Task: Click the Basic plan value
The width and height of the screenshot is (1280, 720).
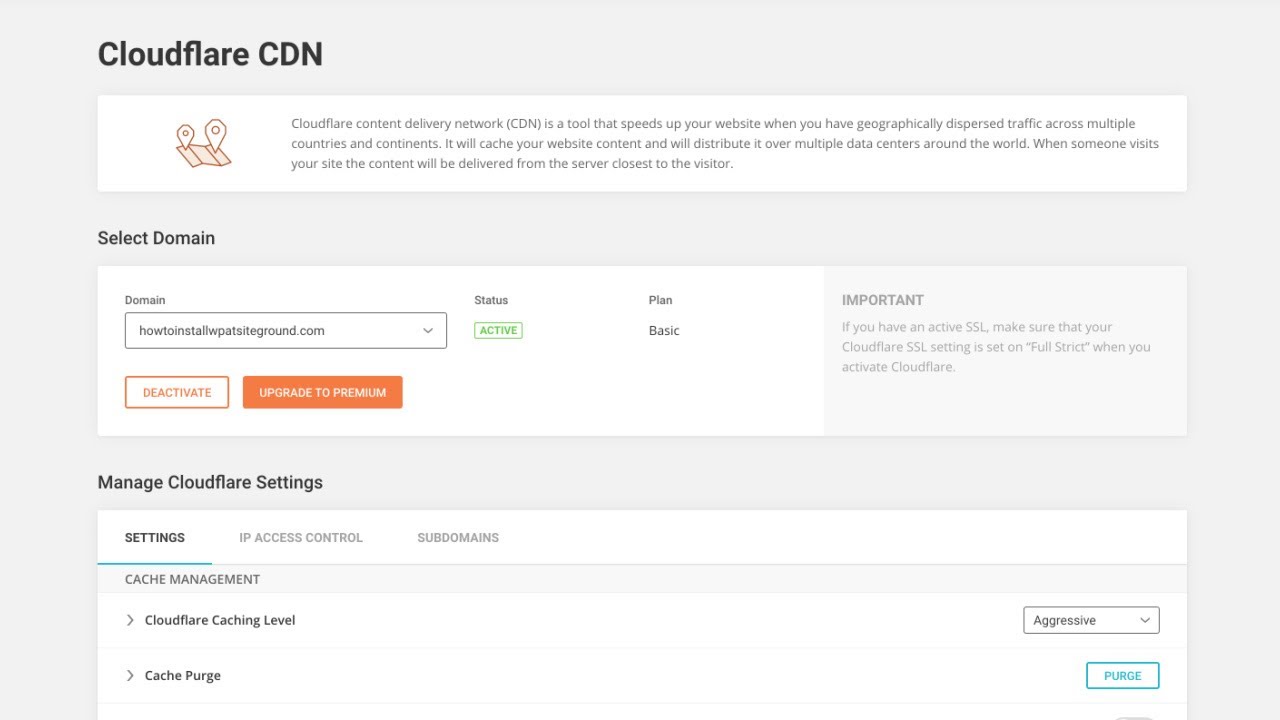Action: coord(664,331)
